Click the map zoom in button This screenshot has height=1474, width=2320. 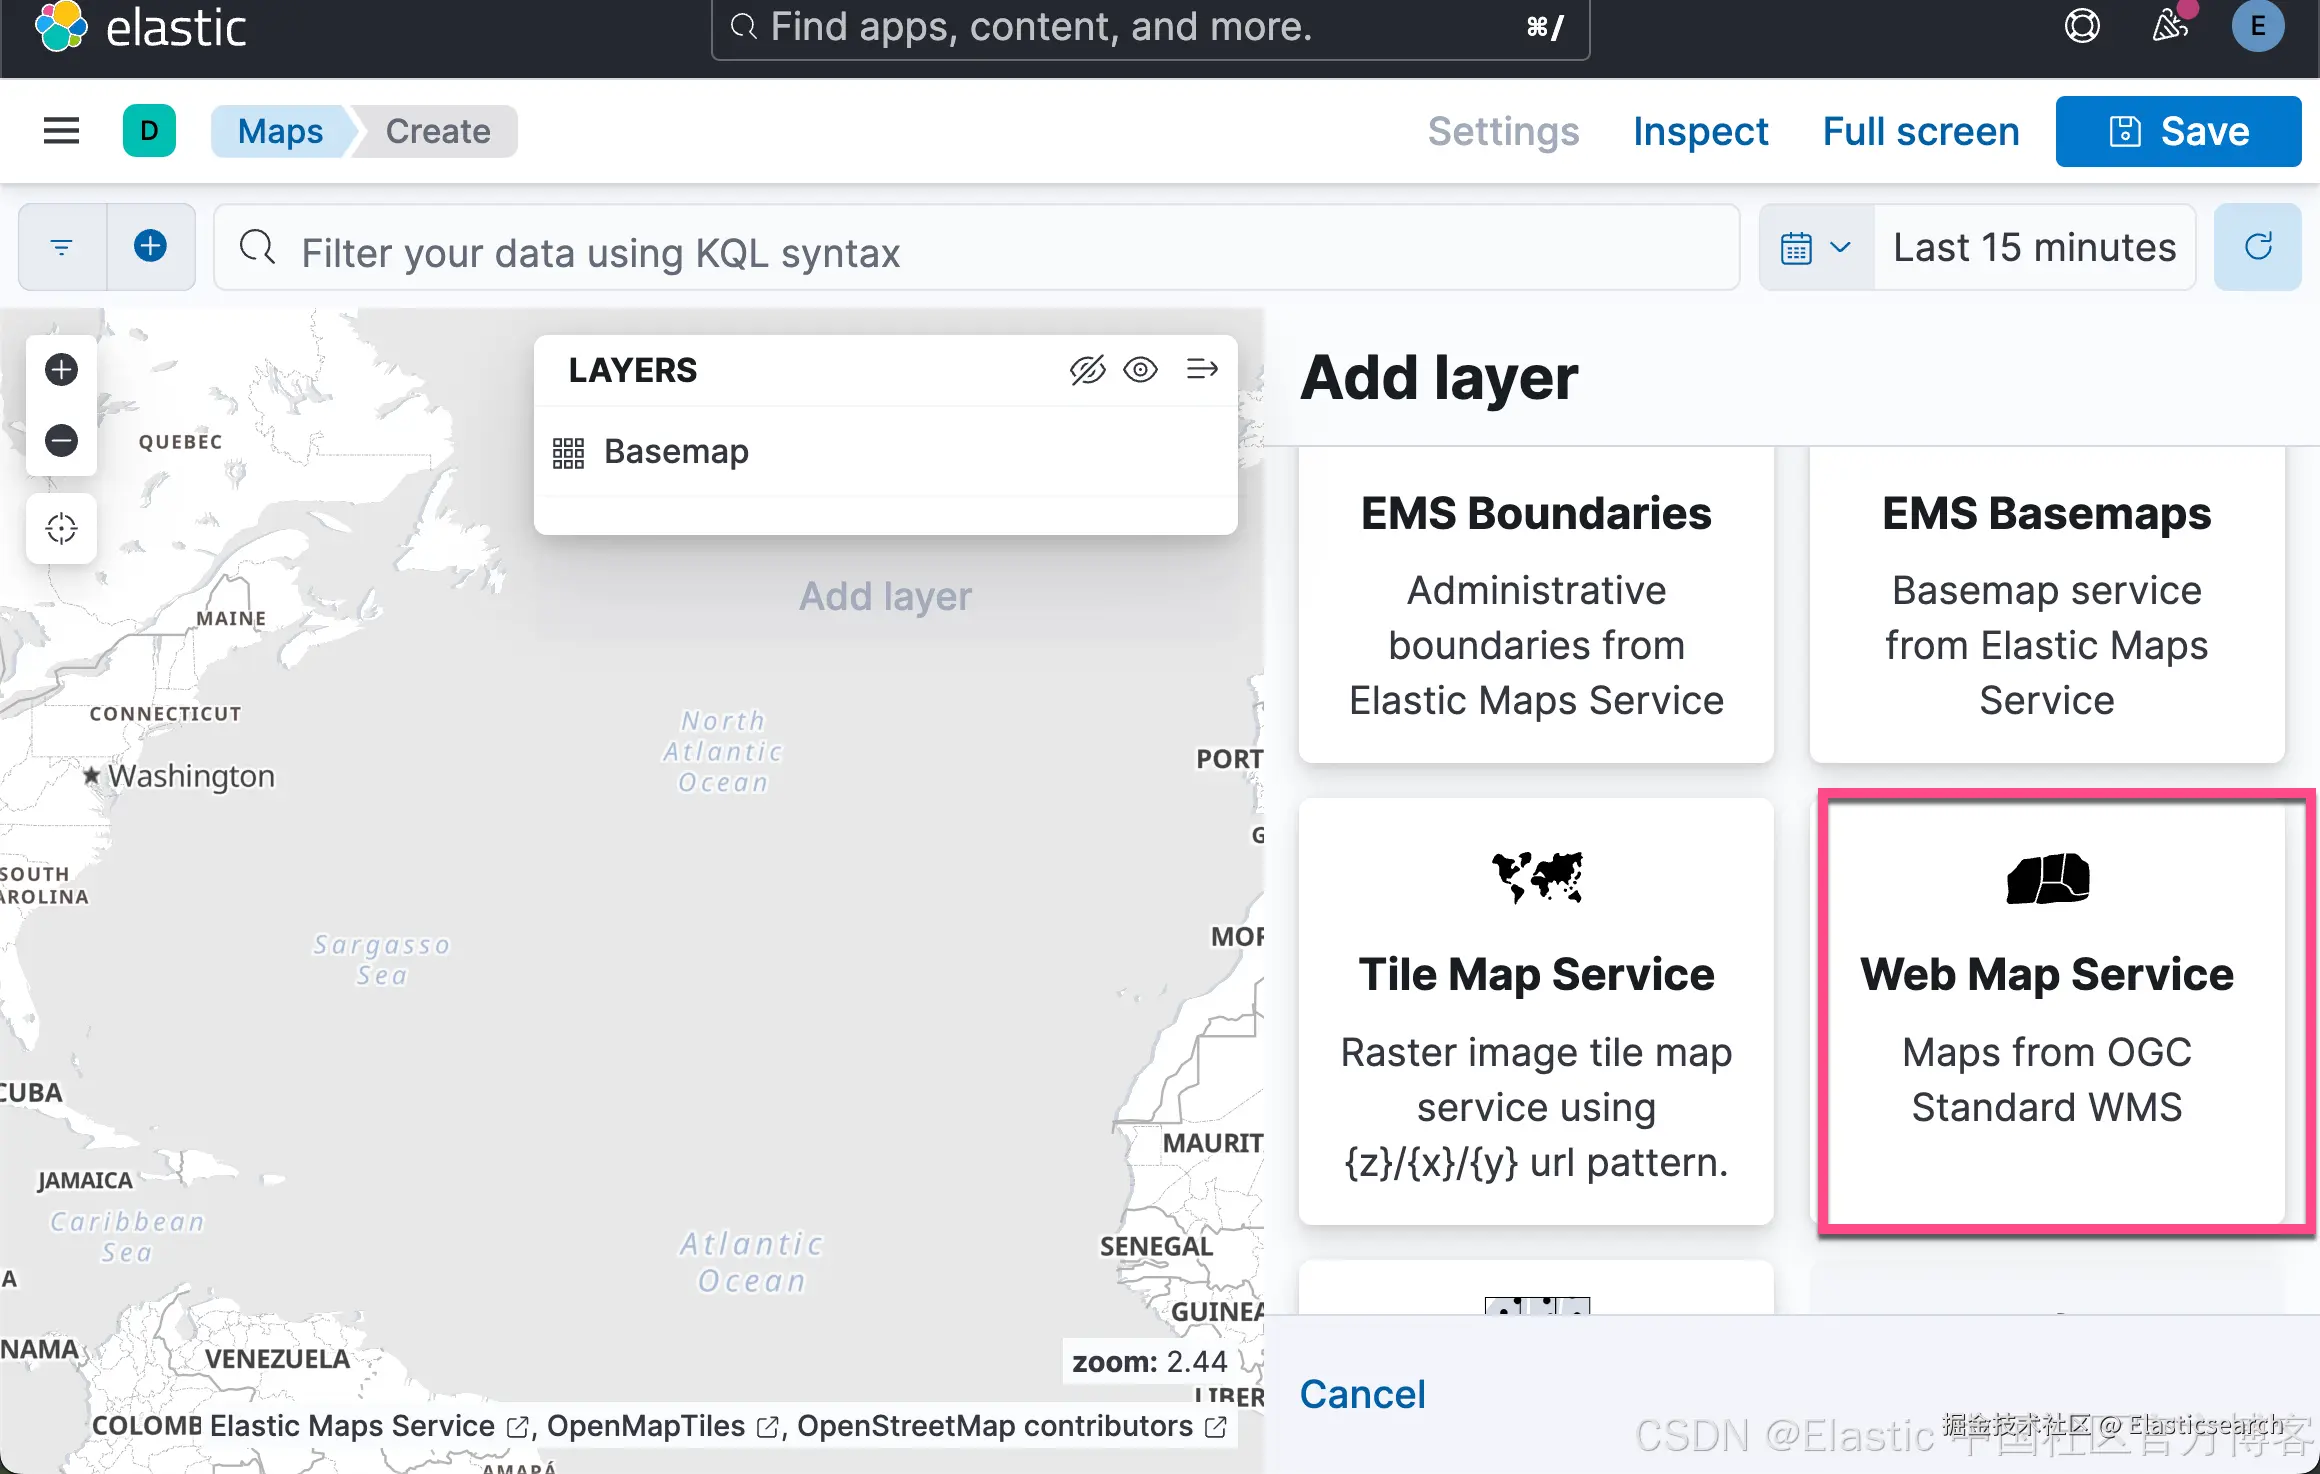point(61,370)
